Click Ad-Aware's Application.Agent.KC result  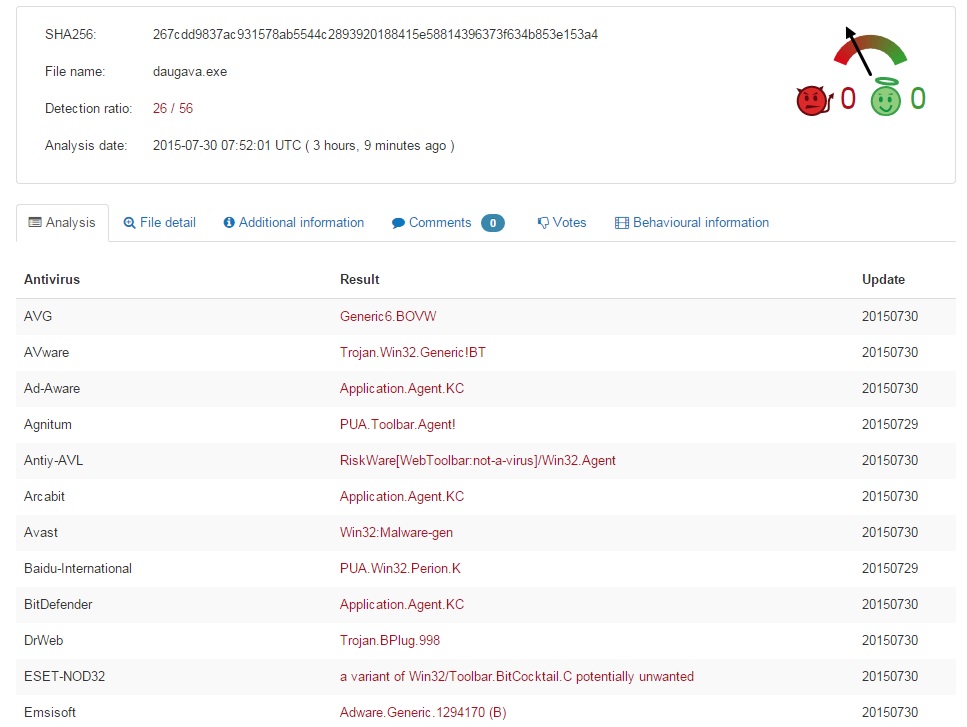pos(401,388)
